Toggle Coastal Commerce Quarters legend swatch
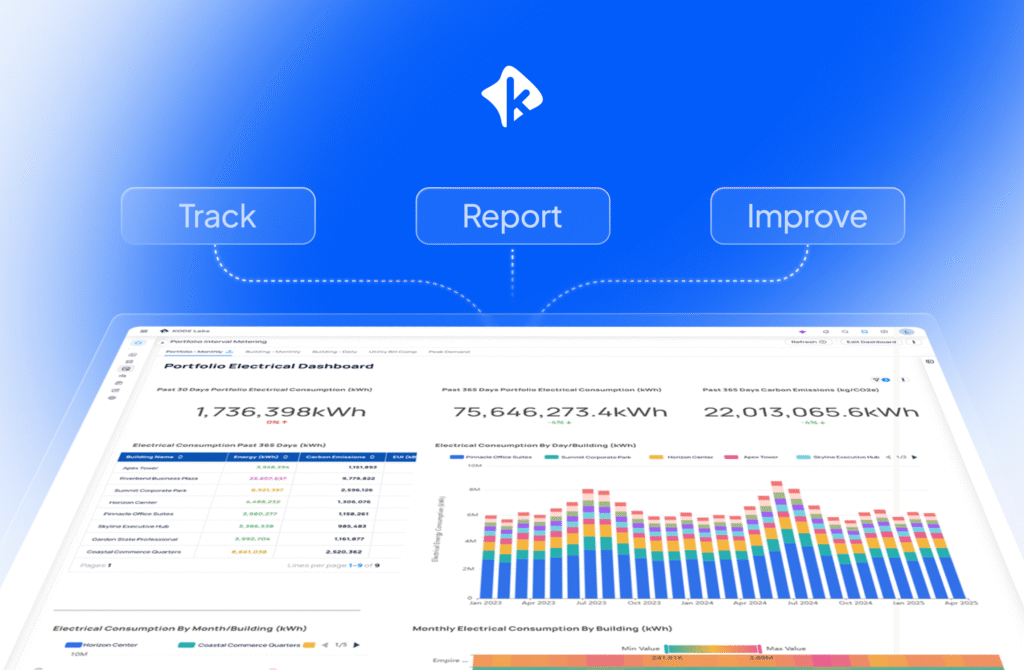The width and height of the screenshot is (1024, 670). pos(186,645)
